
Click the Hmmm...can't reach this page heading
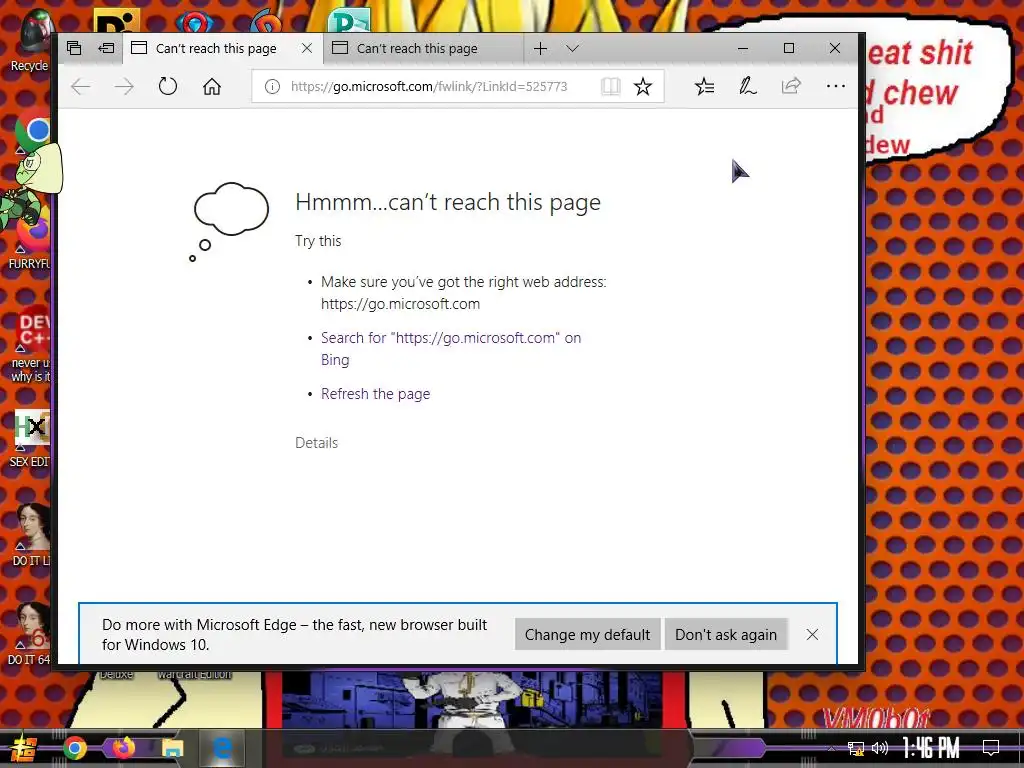pos(447,202)
